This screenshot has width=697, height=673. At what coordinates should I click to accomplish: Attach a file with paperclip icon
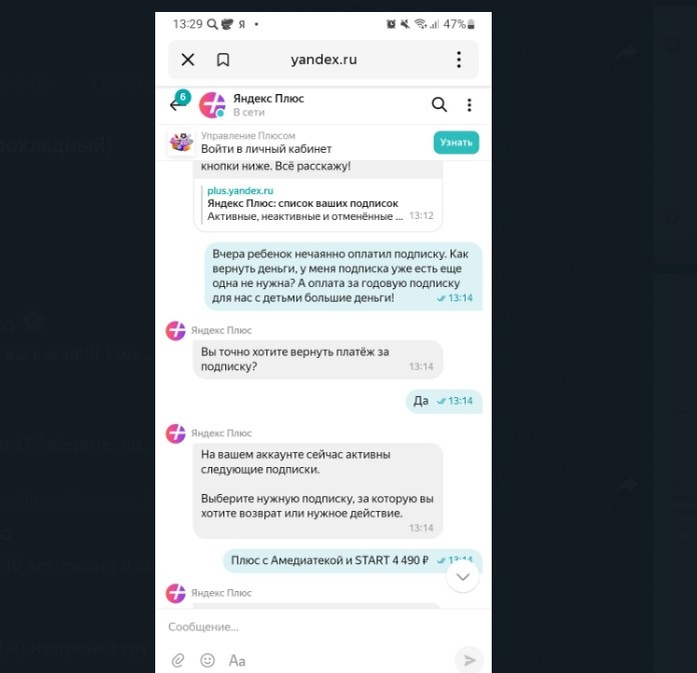(178, 661)
